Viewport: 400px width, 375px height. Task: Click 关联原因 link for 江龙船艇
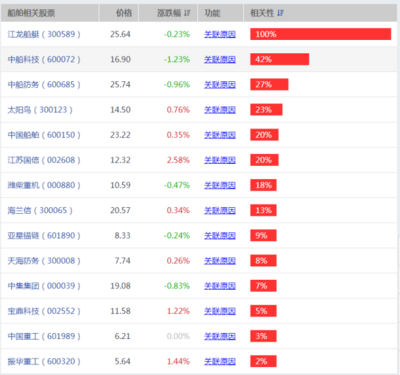220,34
